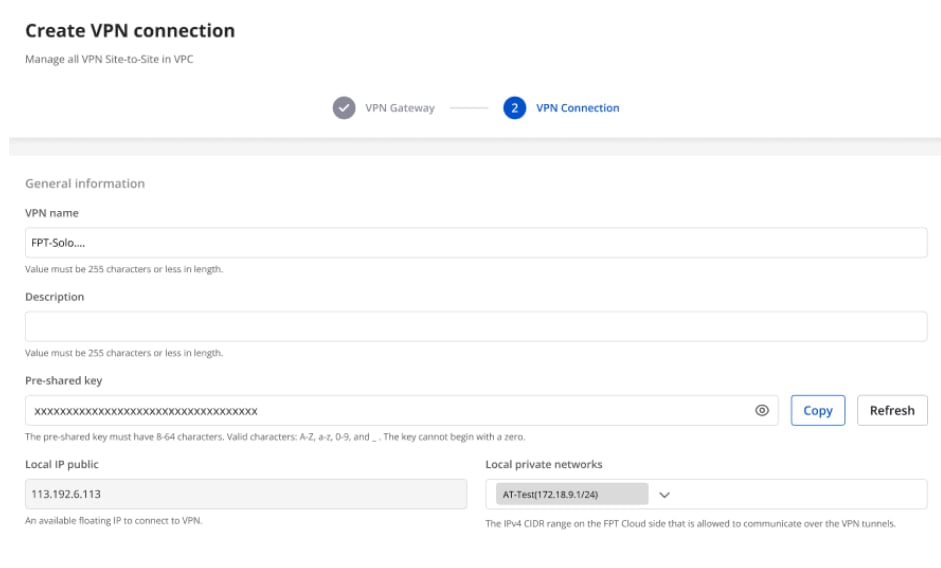Viewport: 941px width, 568px height.
Task: Copy the pre-shared key
Action: [x=817, y=410]
